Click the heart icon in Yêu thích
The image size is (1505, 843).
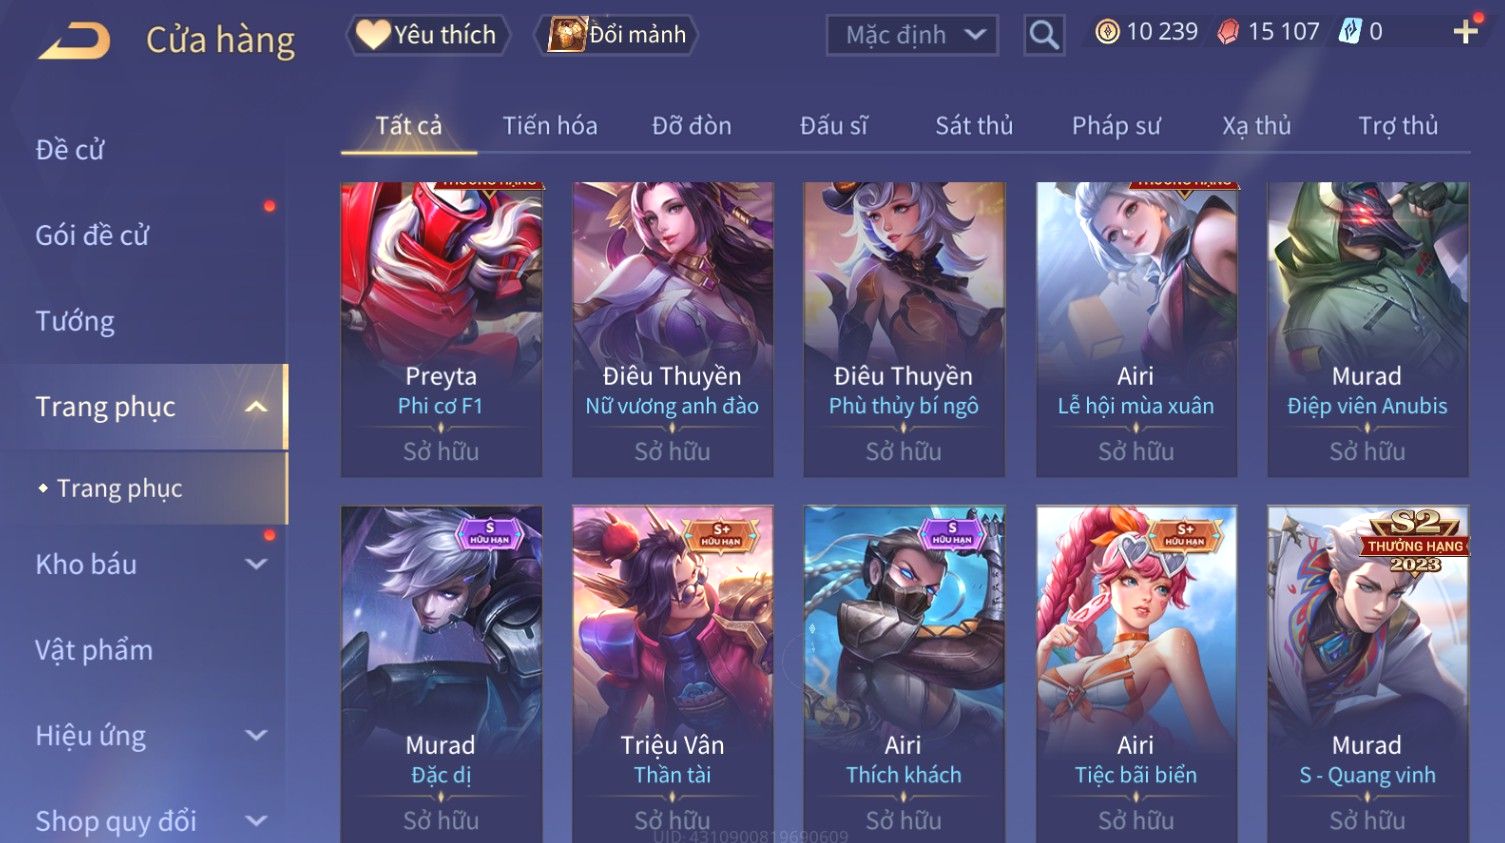point(373,35)
